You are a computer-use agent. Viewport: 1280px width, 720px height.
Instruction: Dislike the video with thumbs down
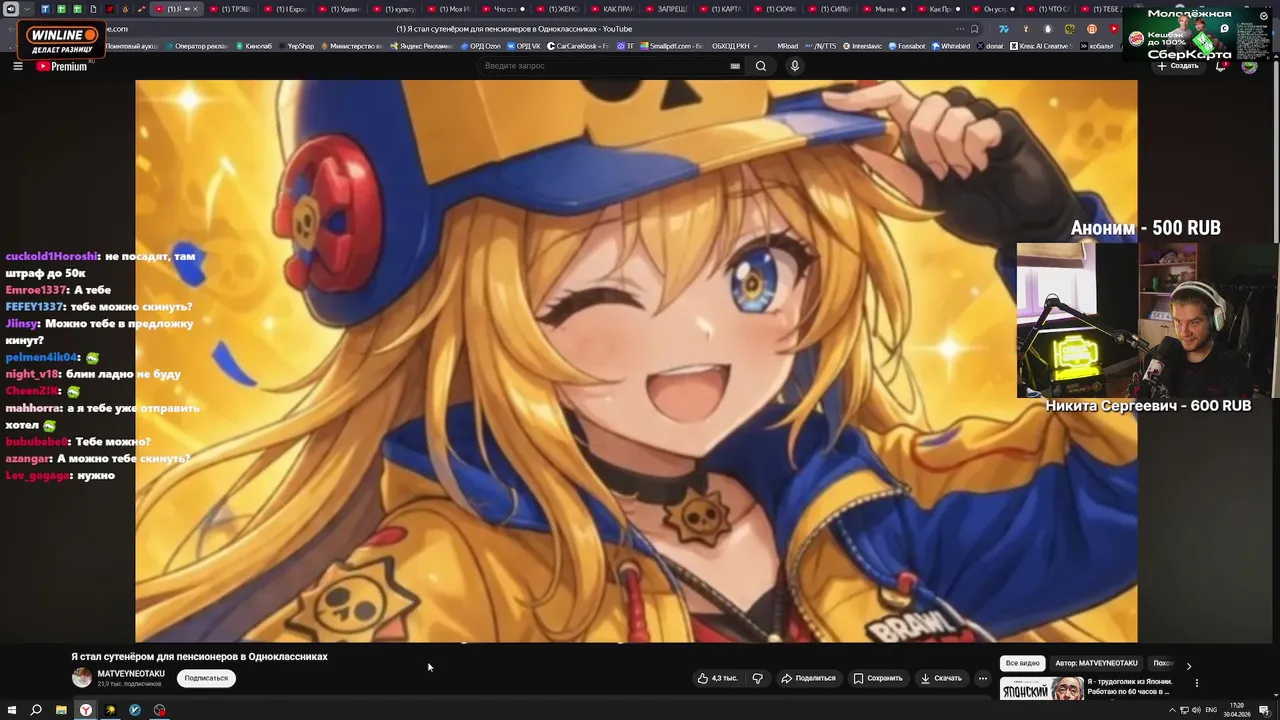(757, 678)
